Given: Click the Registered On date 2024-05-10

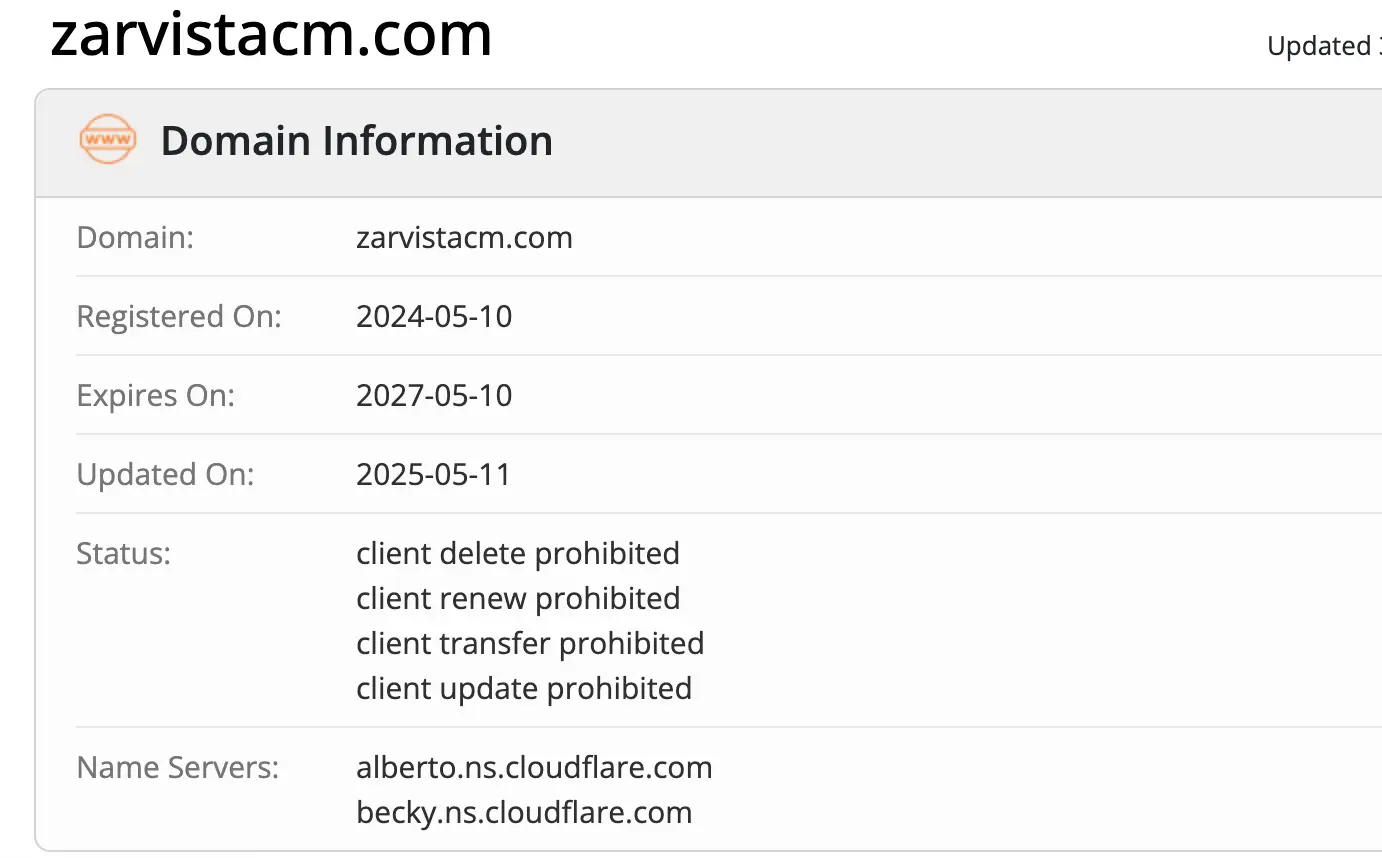Looking at the screenshot, I should click(x=434, y=317).
